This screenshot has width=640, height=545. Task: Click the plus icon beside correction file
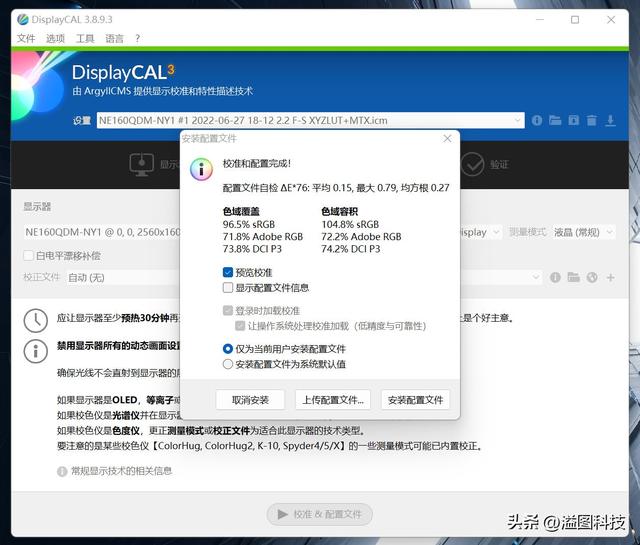point(611,278)
